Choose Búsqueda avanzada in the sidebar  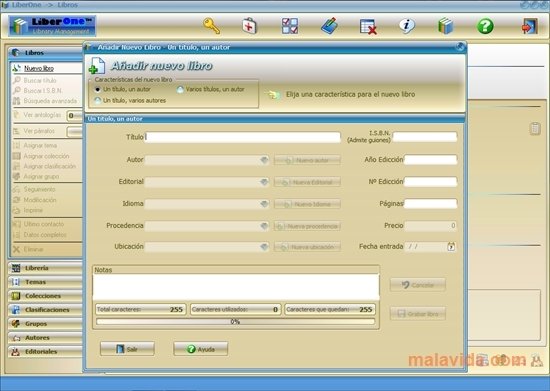tap(50, 101)
